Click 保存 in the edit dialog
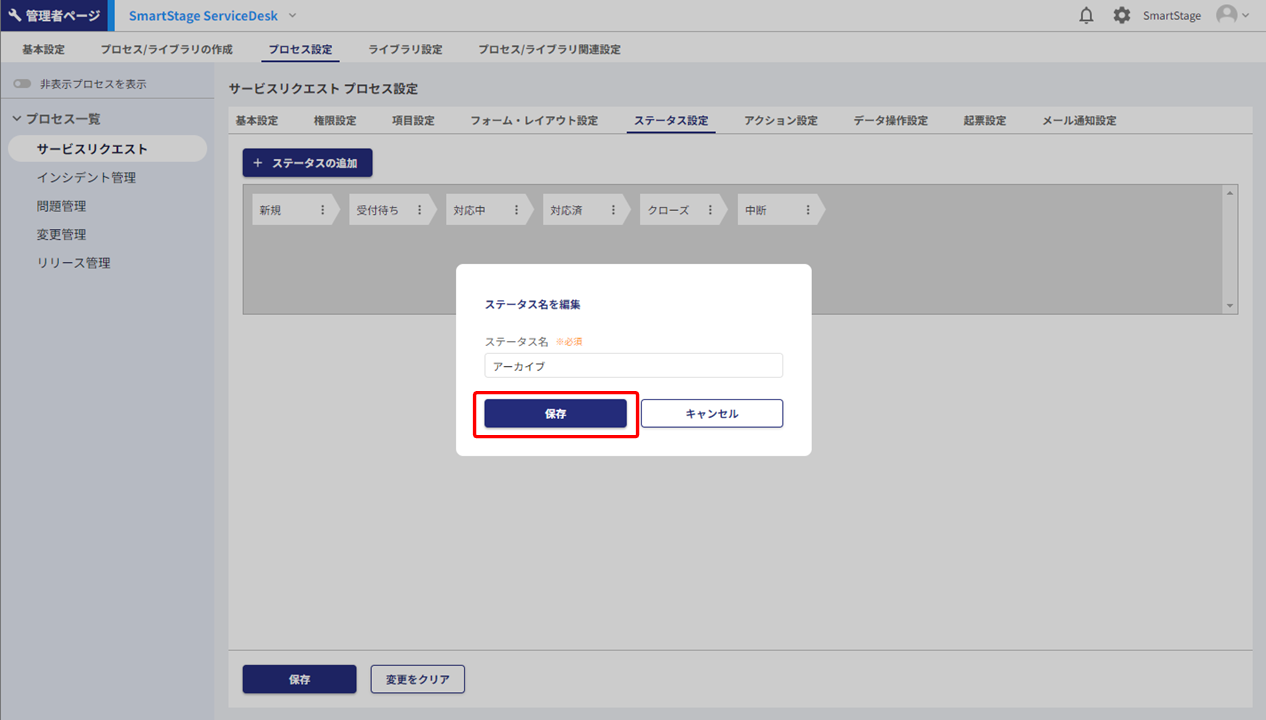The height and width of the screenshot is (720, 1266). (x=555, y=414)
